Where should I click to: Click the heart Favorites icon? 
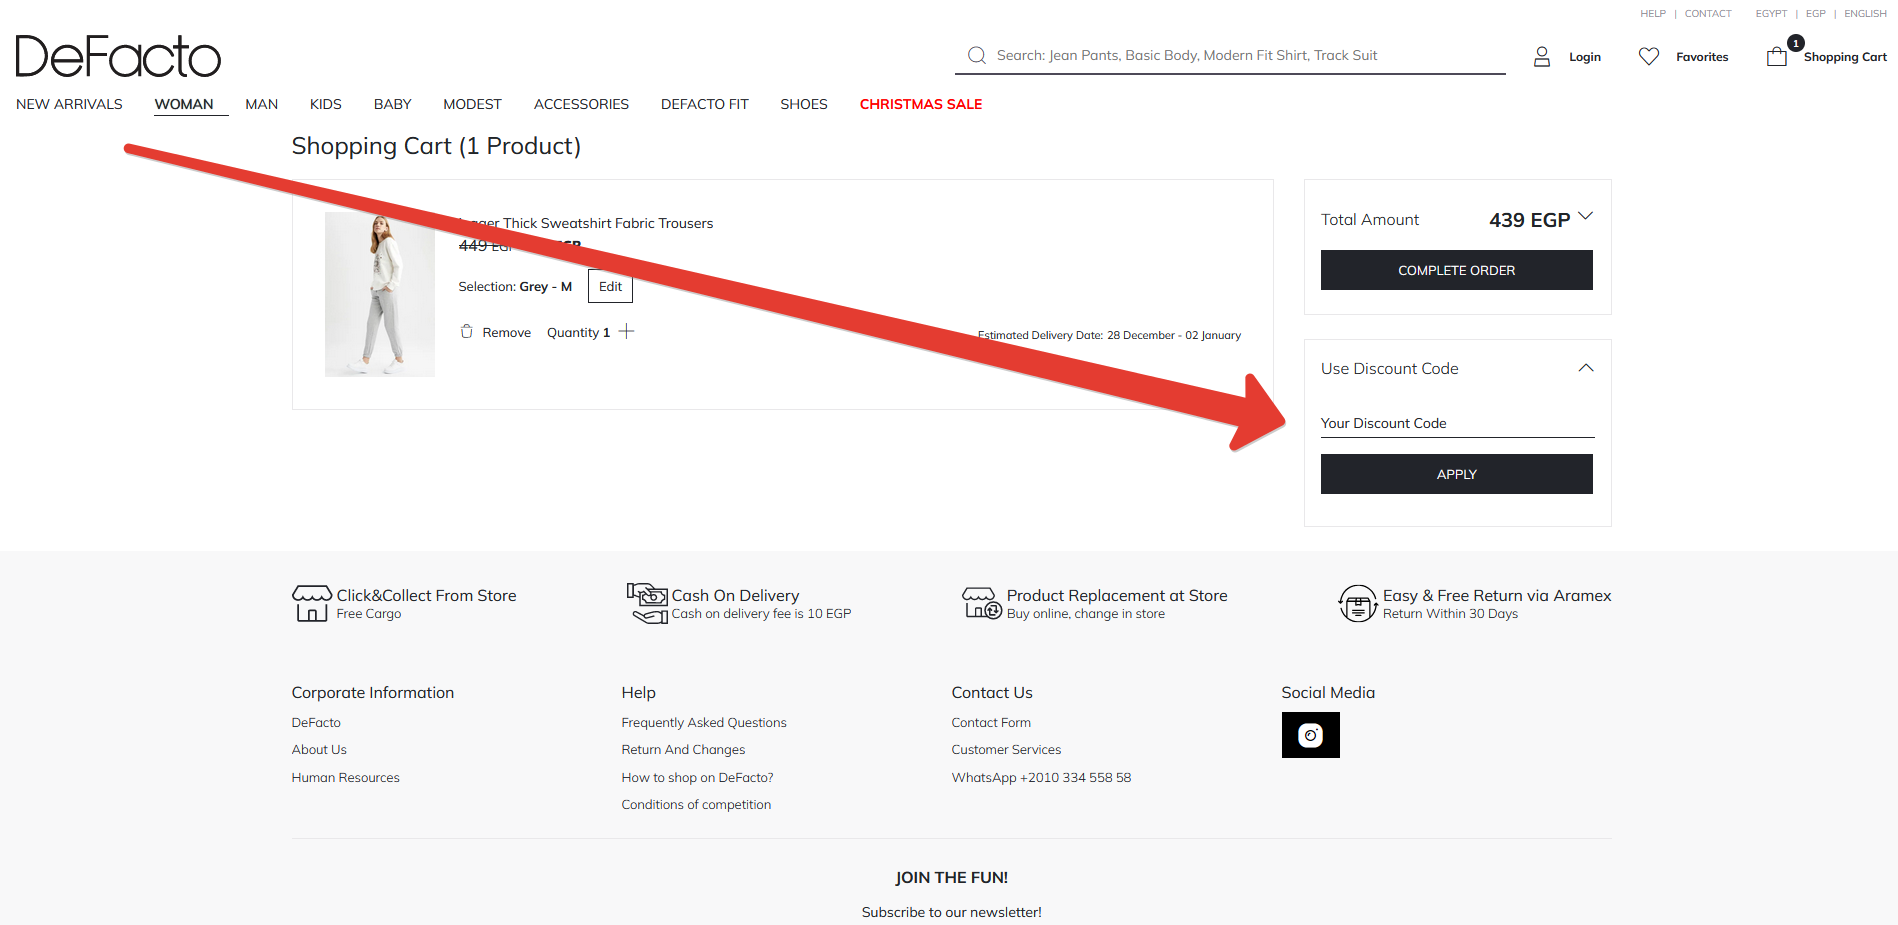1649,57
